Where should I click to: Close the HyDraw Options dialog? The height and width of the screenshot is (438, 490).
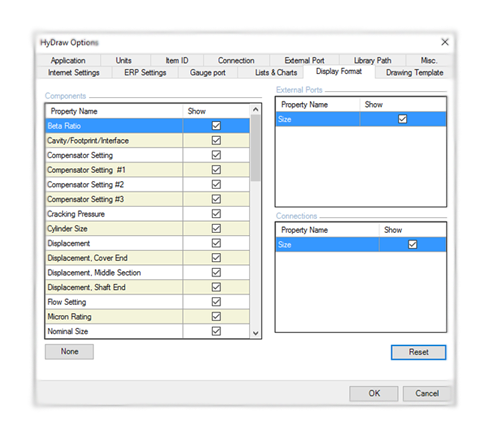point(445,42)
